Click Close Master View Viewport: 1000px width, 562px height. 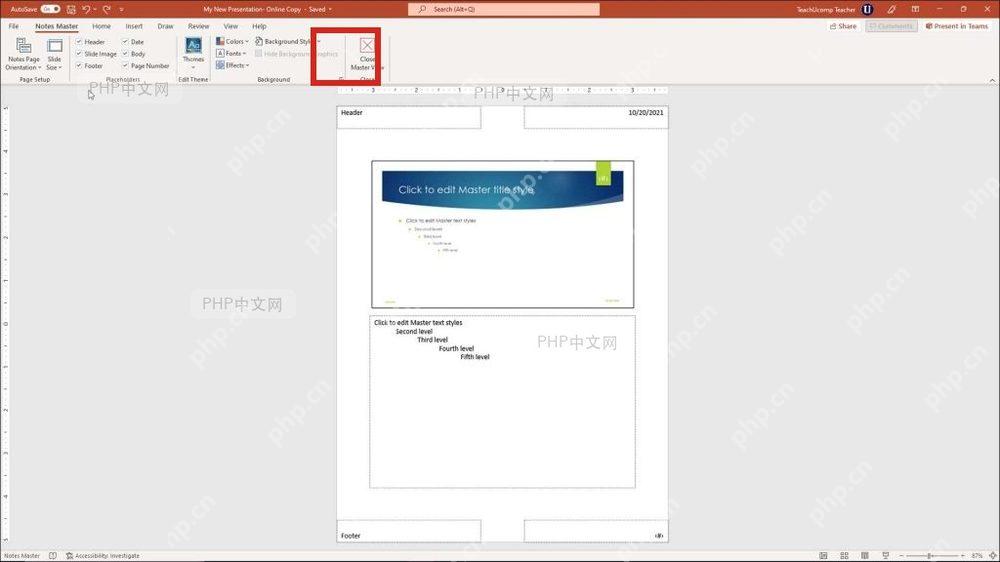[x=367, y=54]
